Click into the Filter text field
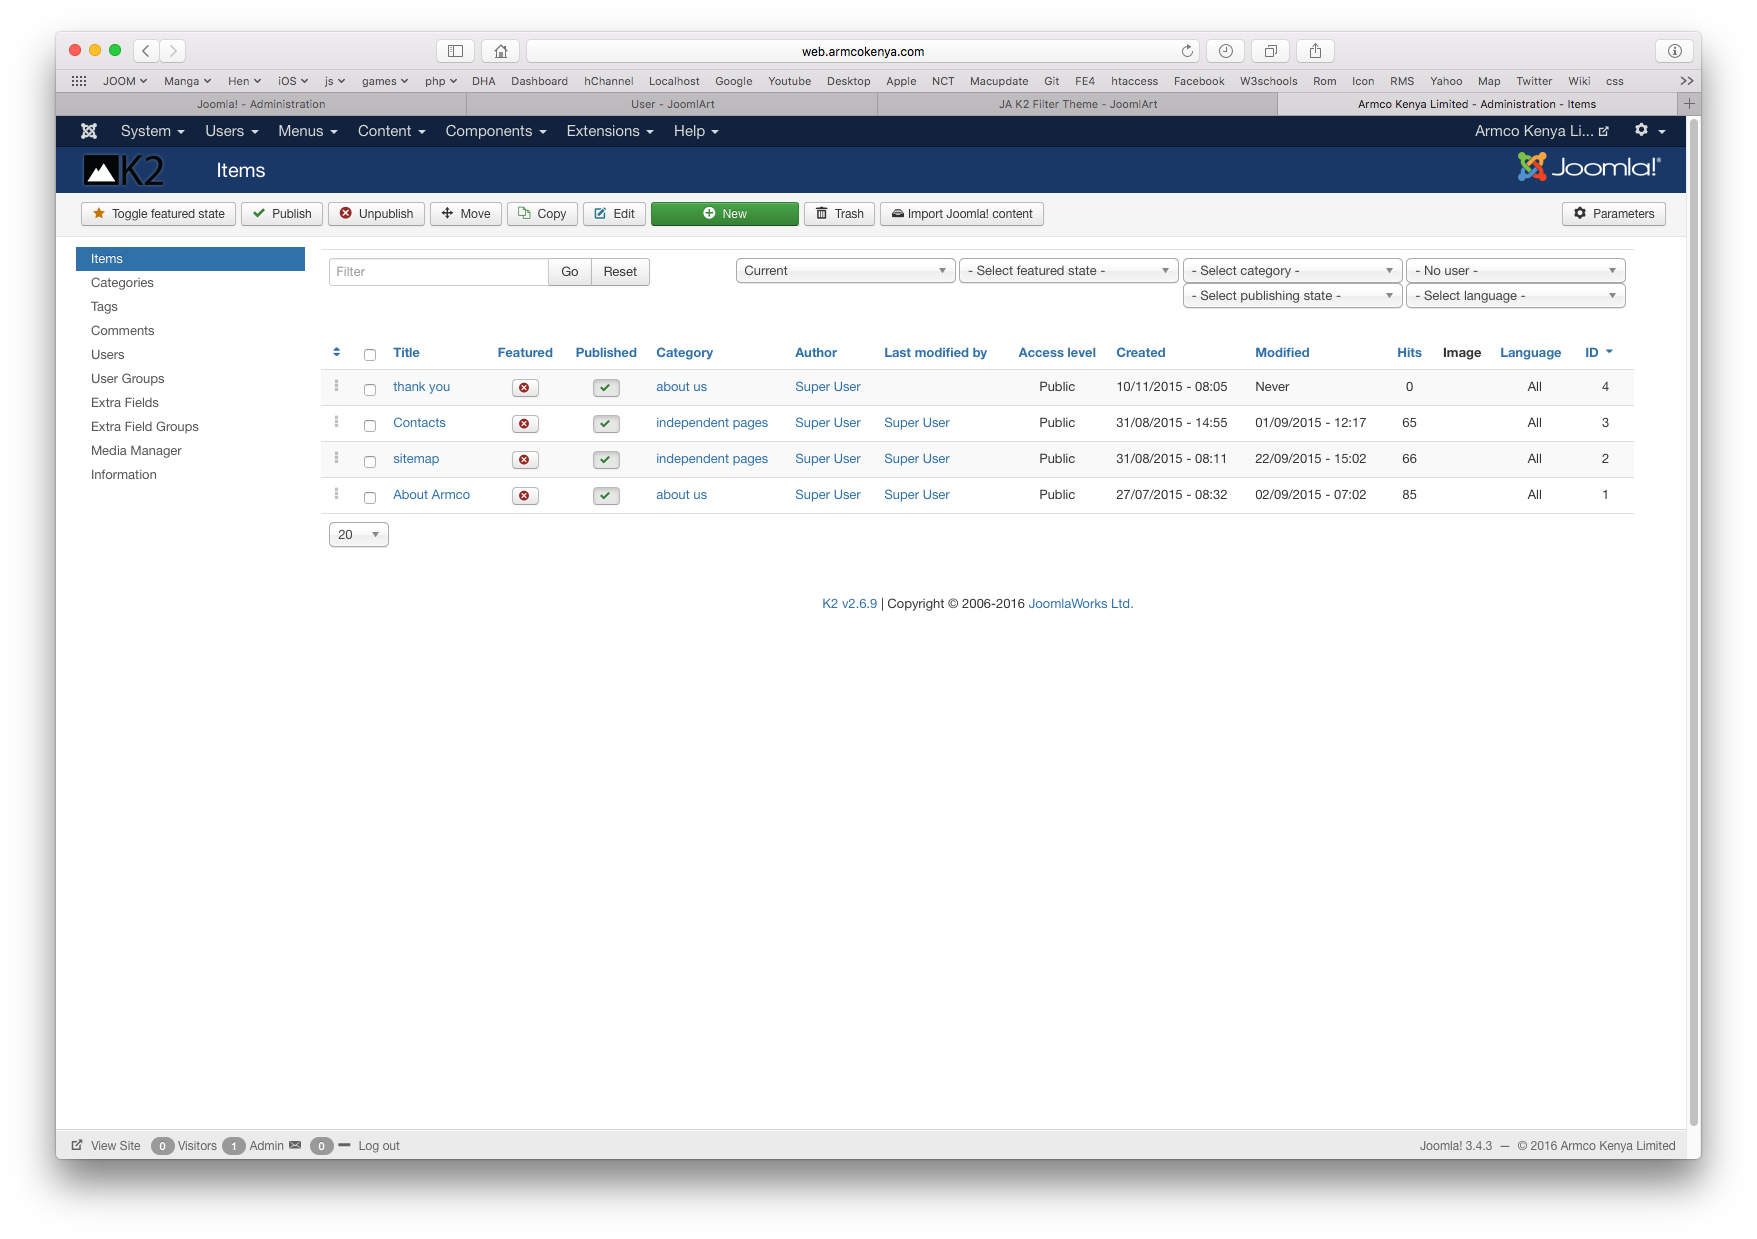 [x=438, y=272]
